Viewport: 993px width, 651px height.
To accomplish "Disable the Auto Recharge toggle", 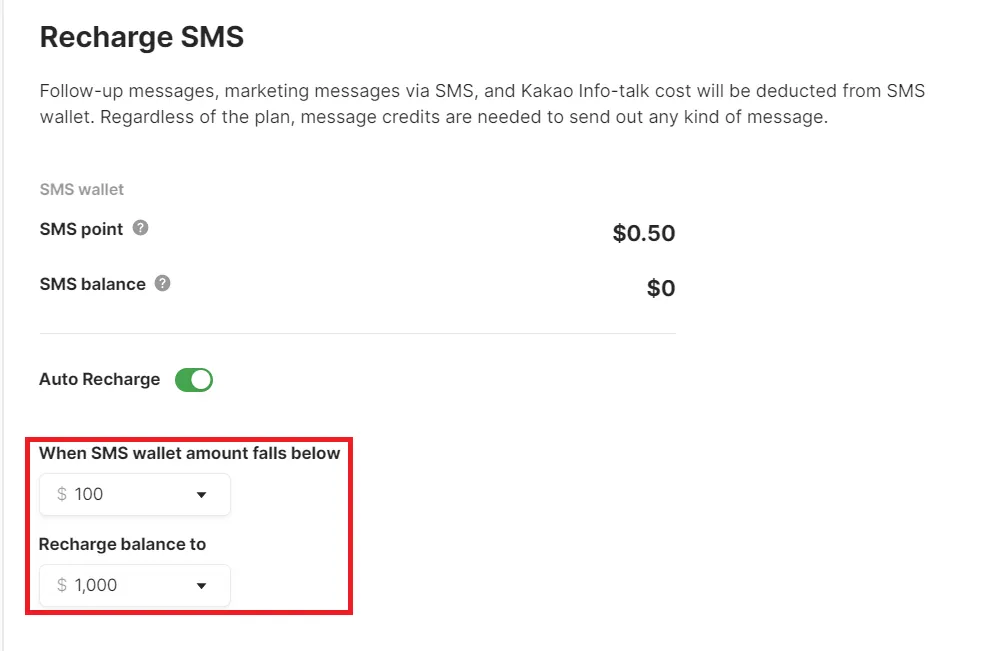I will 194,380.
